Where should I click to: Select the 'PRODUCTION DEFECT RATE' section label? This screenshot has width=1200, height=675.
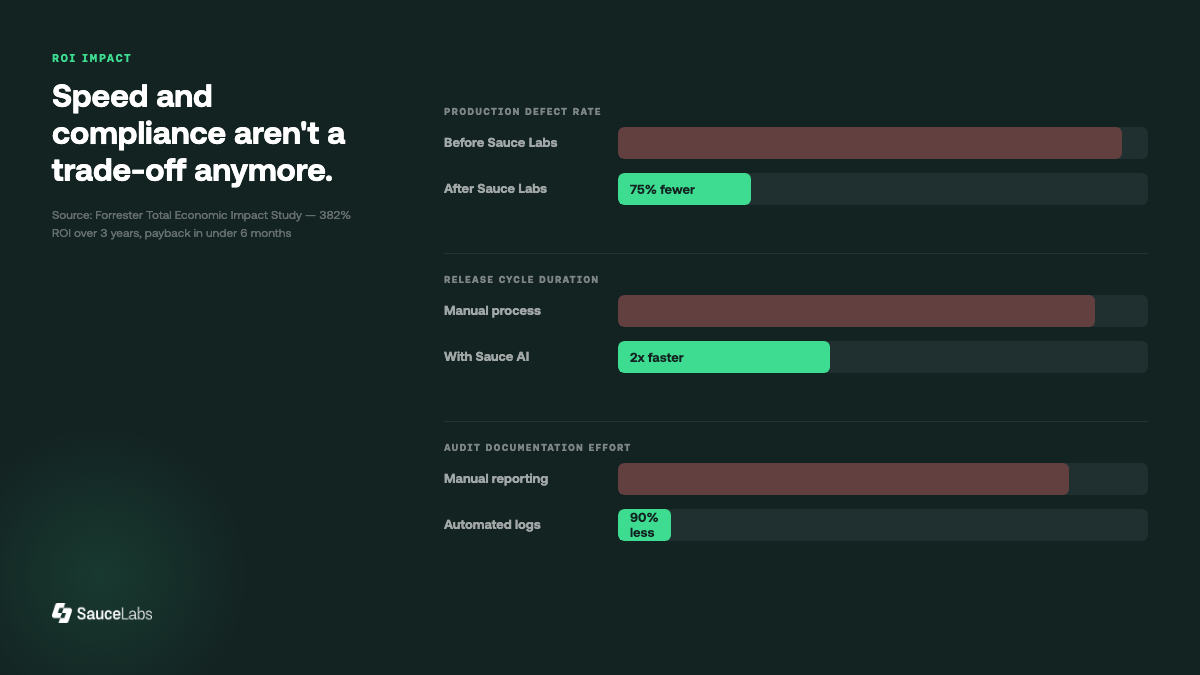[x=523, y=112]
